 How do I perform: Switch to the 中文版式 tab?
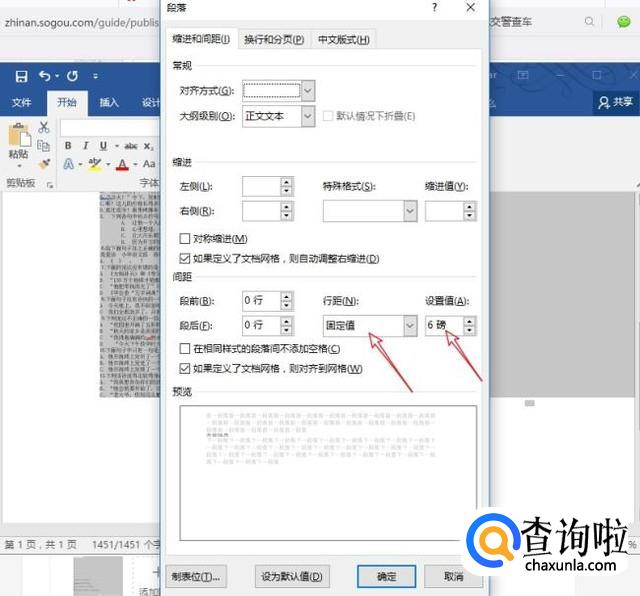pos(343,40)
